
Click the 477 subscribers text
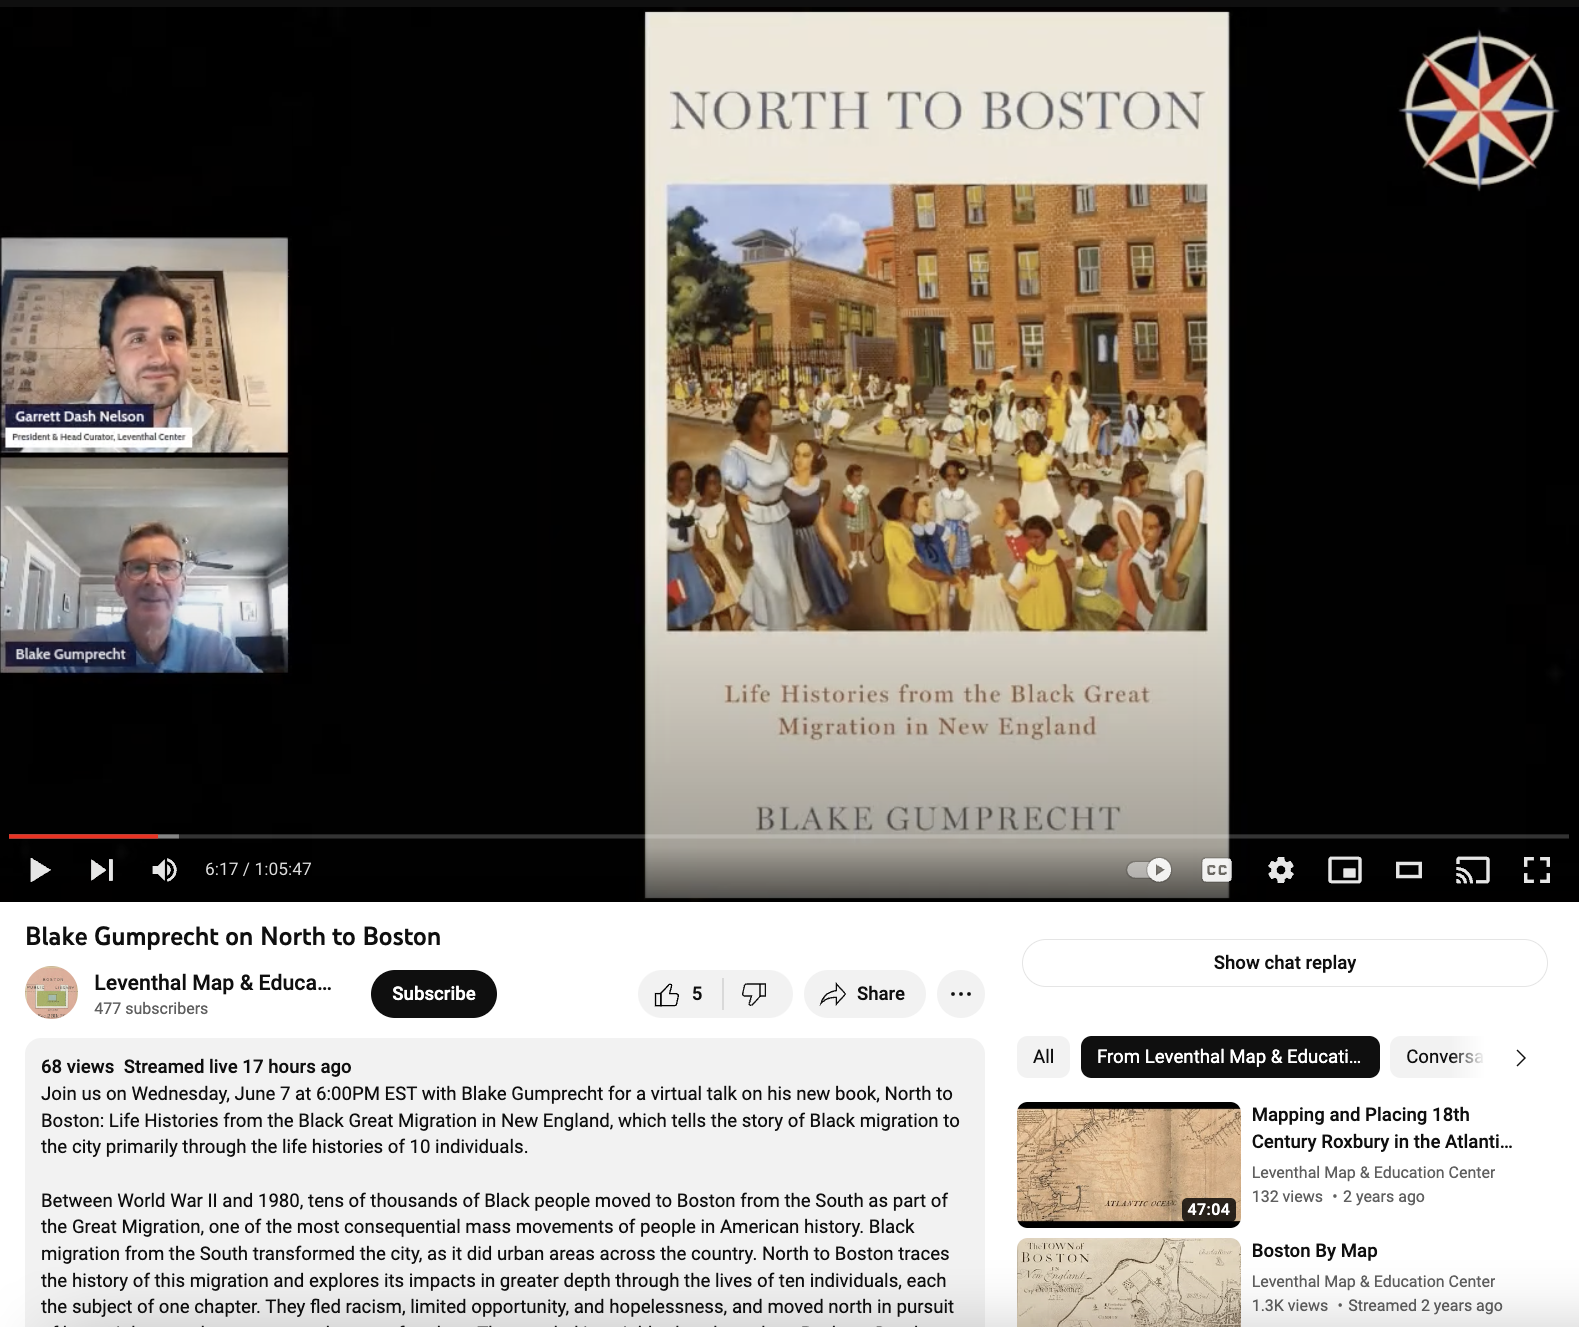[151, 1009]
